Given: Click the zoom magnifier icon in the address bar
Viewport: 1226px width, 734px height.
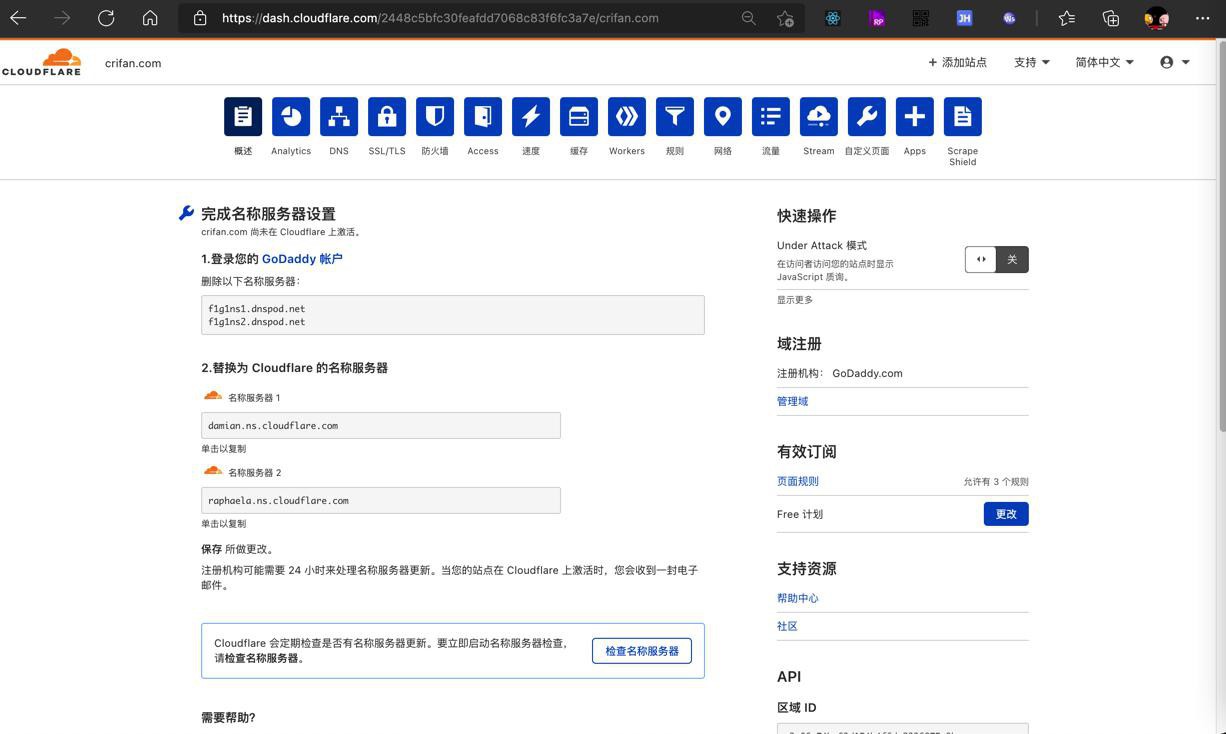Looking at the screenshot, I should coord(748,18).
